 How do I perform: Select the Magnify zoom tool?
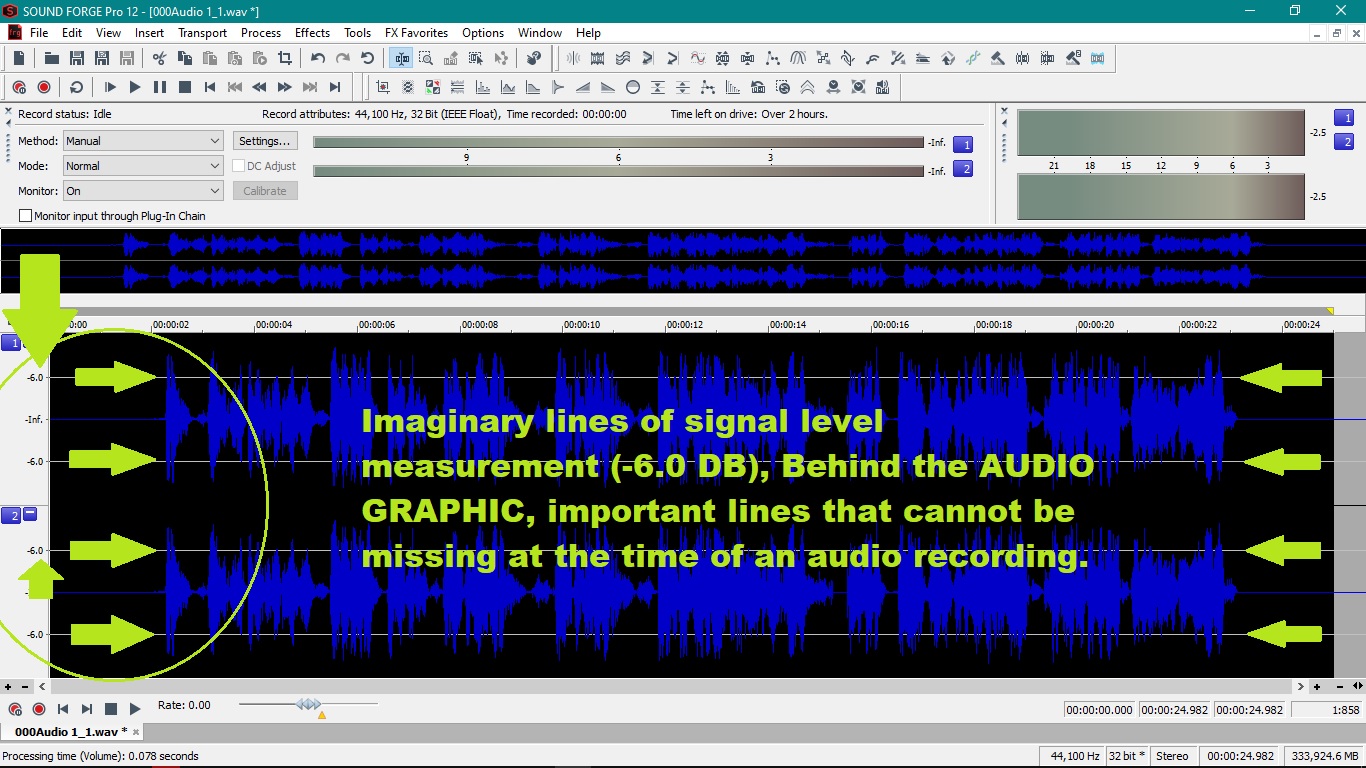pos(426,59)
